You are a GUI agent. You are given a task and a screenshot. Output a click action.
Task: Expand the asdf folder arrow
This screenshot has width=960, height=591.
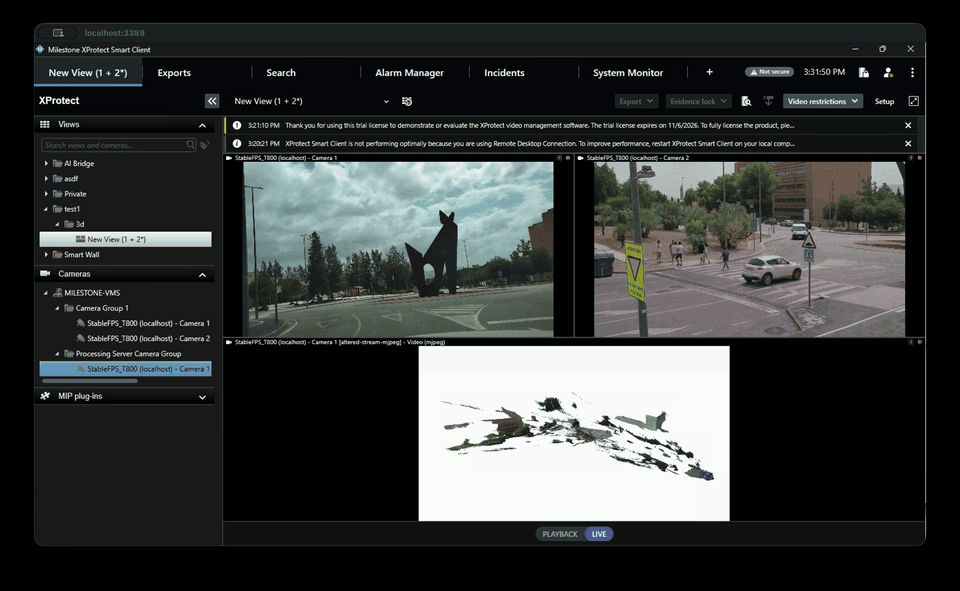pos(46,179)
